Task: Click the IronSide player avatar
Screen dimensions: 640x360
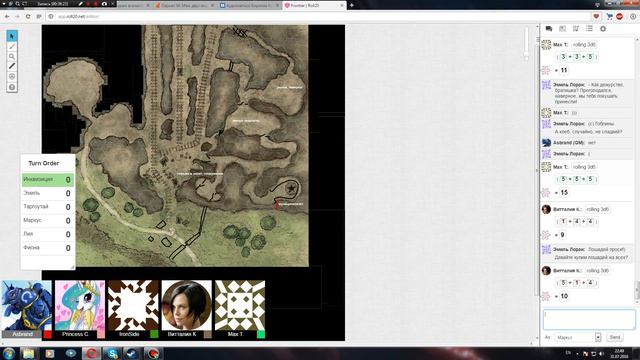Action: [x=133, y=305]
